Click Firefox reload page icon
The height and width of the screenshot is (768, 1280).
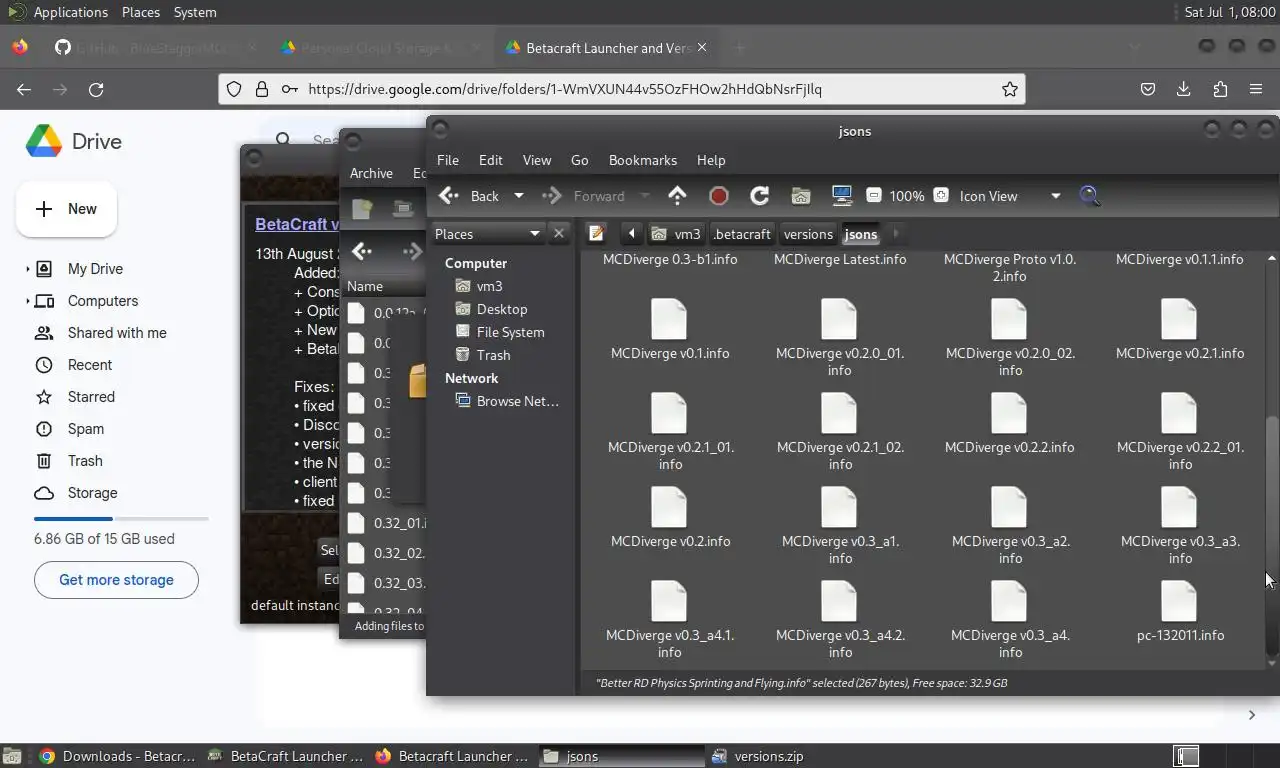tap(96, 89)
